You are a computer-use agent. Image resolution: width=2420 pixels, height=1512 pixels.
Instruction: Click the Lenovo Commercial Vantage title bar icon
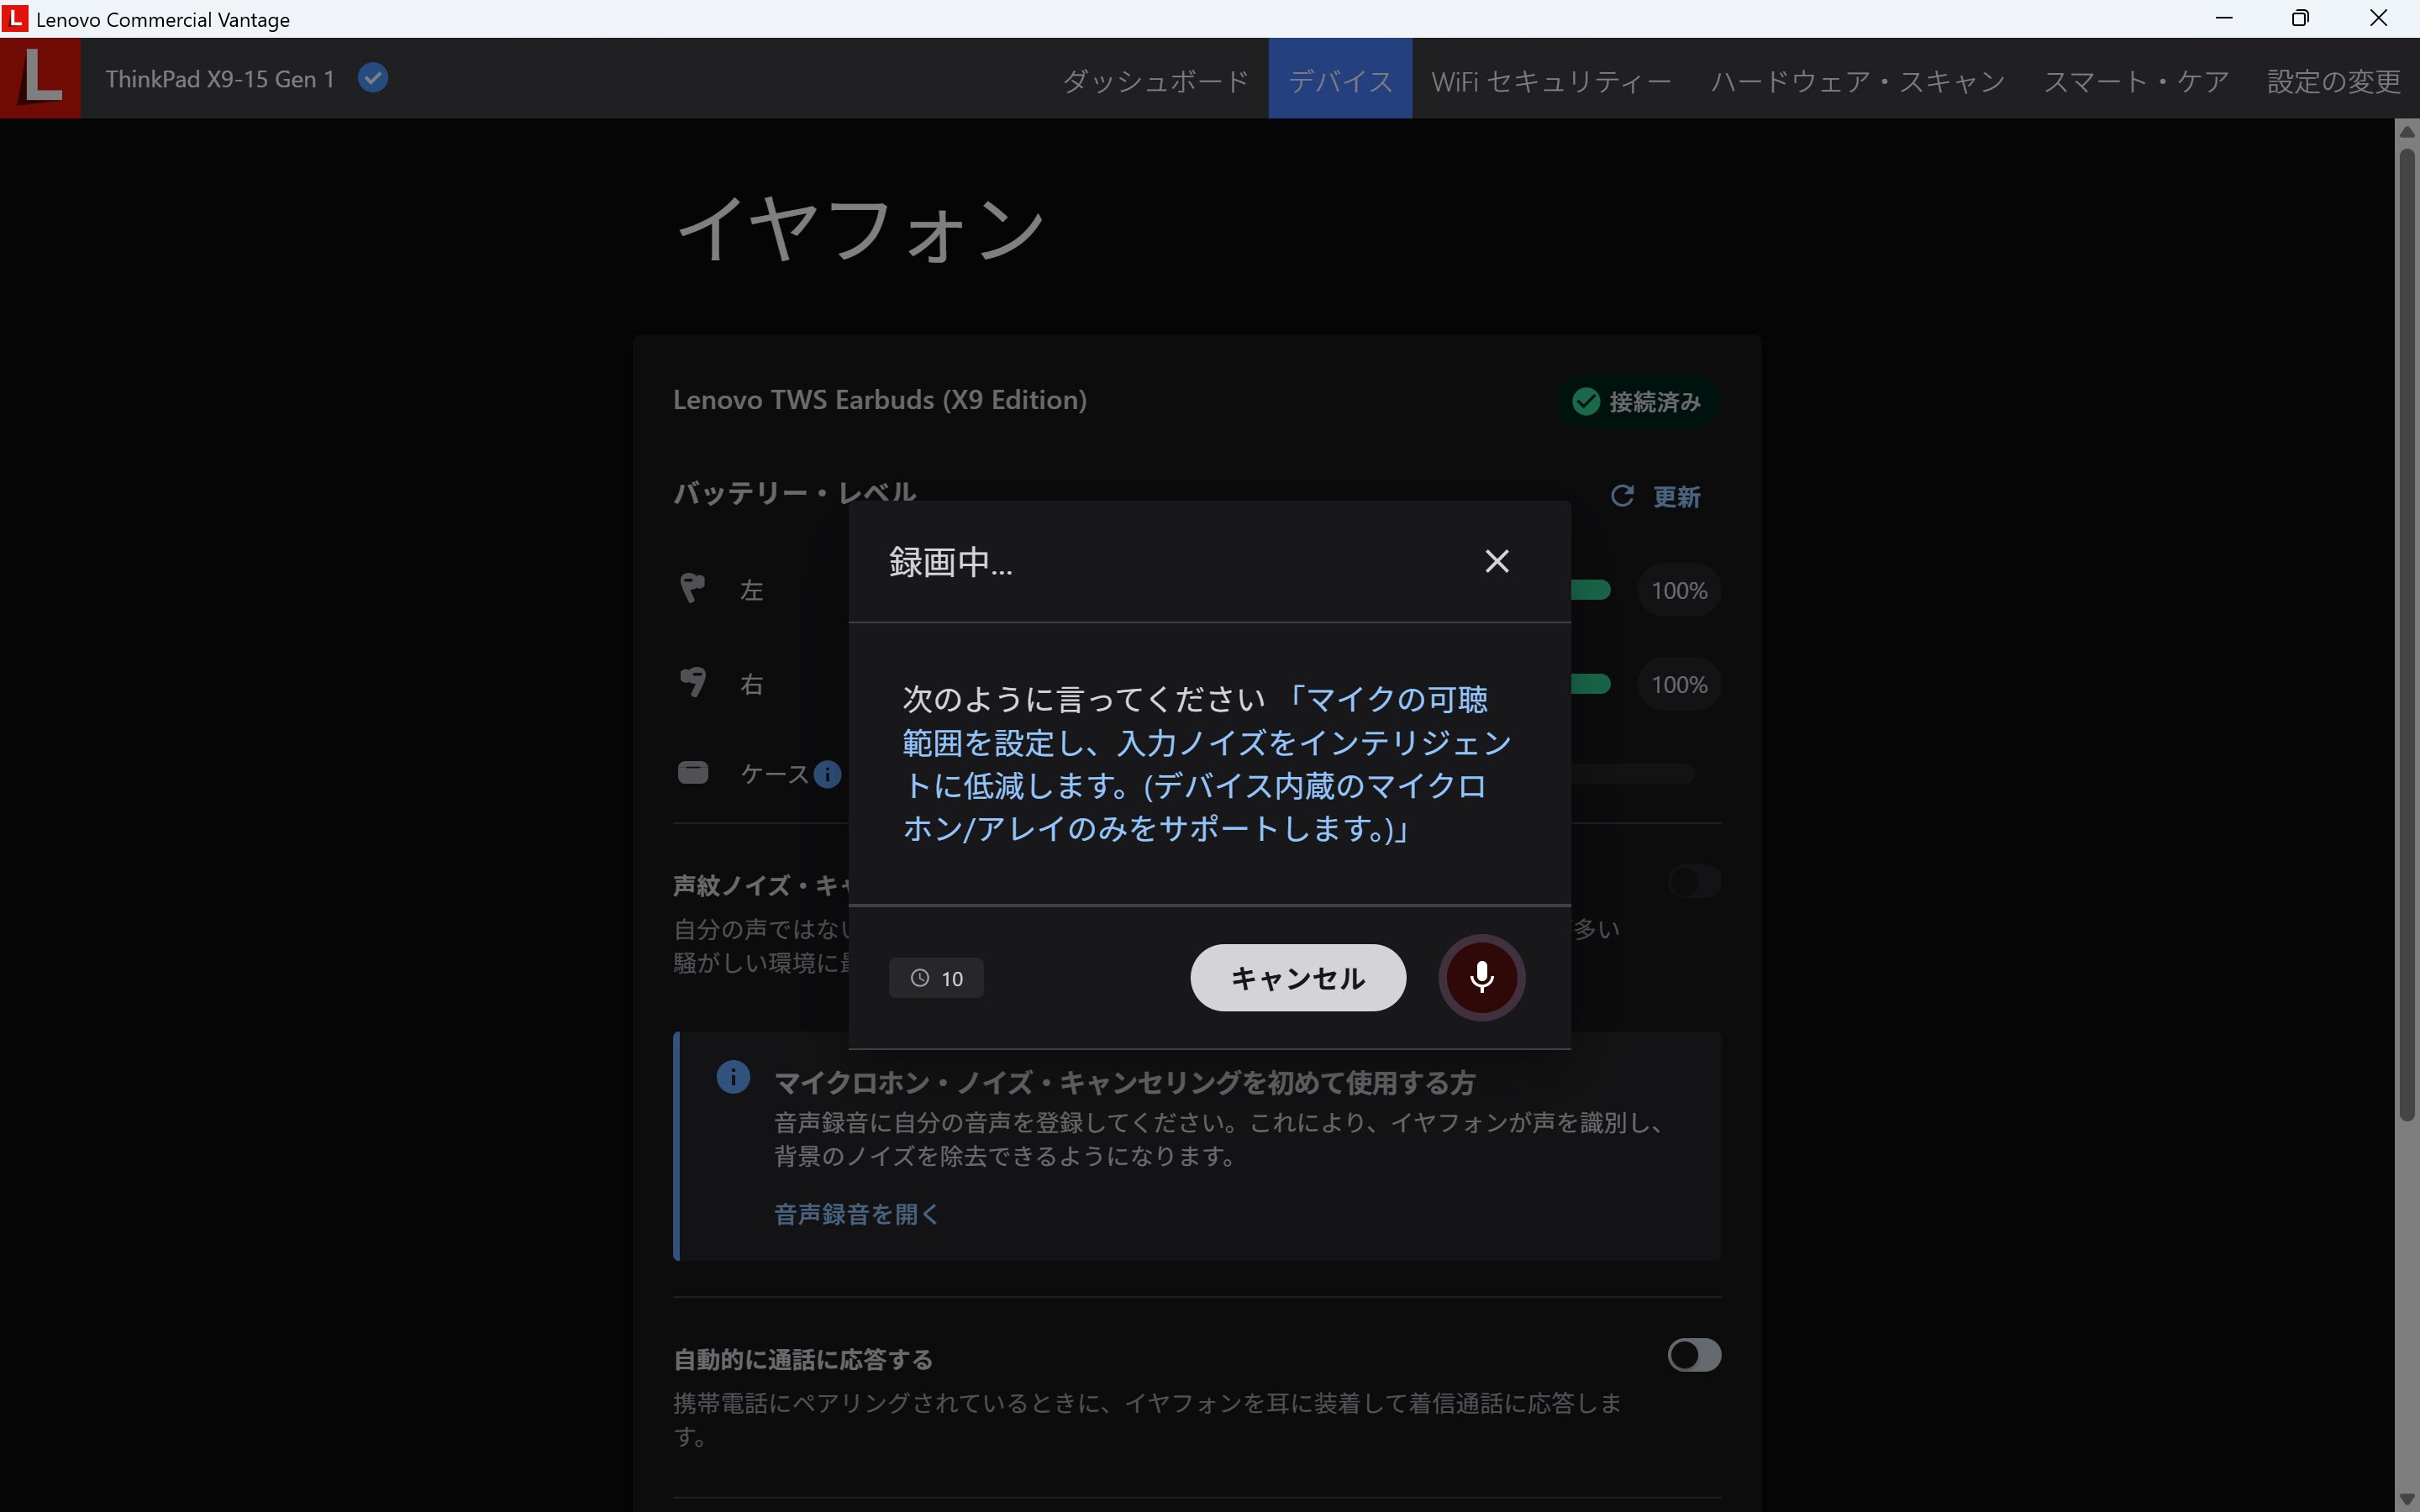point(15,18)
